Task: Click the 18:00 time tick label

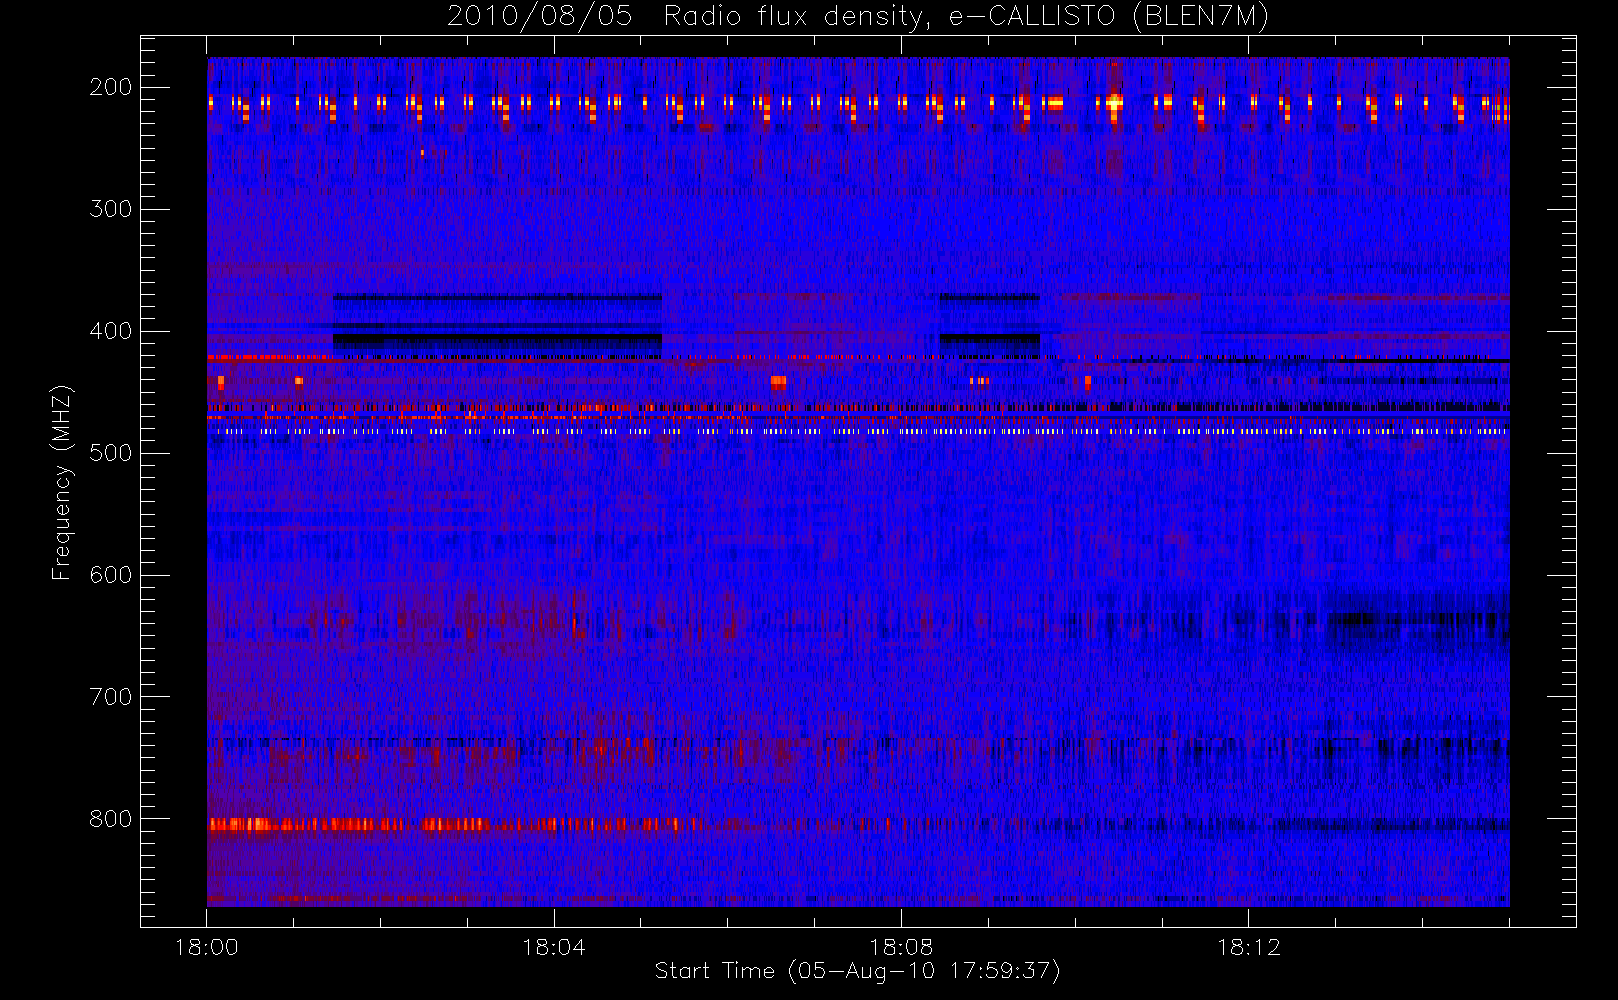Action: pyautogui.click(x=207, y=947)
